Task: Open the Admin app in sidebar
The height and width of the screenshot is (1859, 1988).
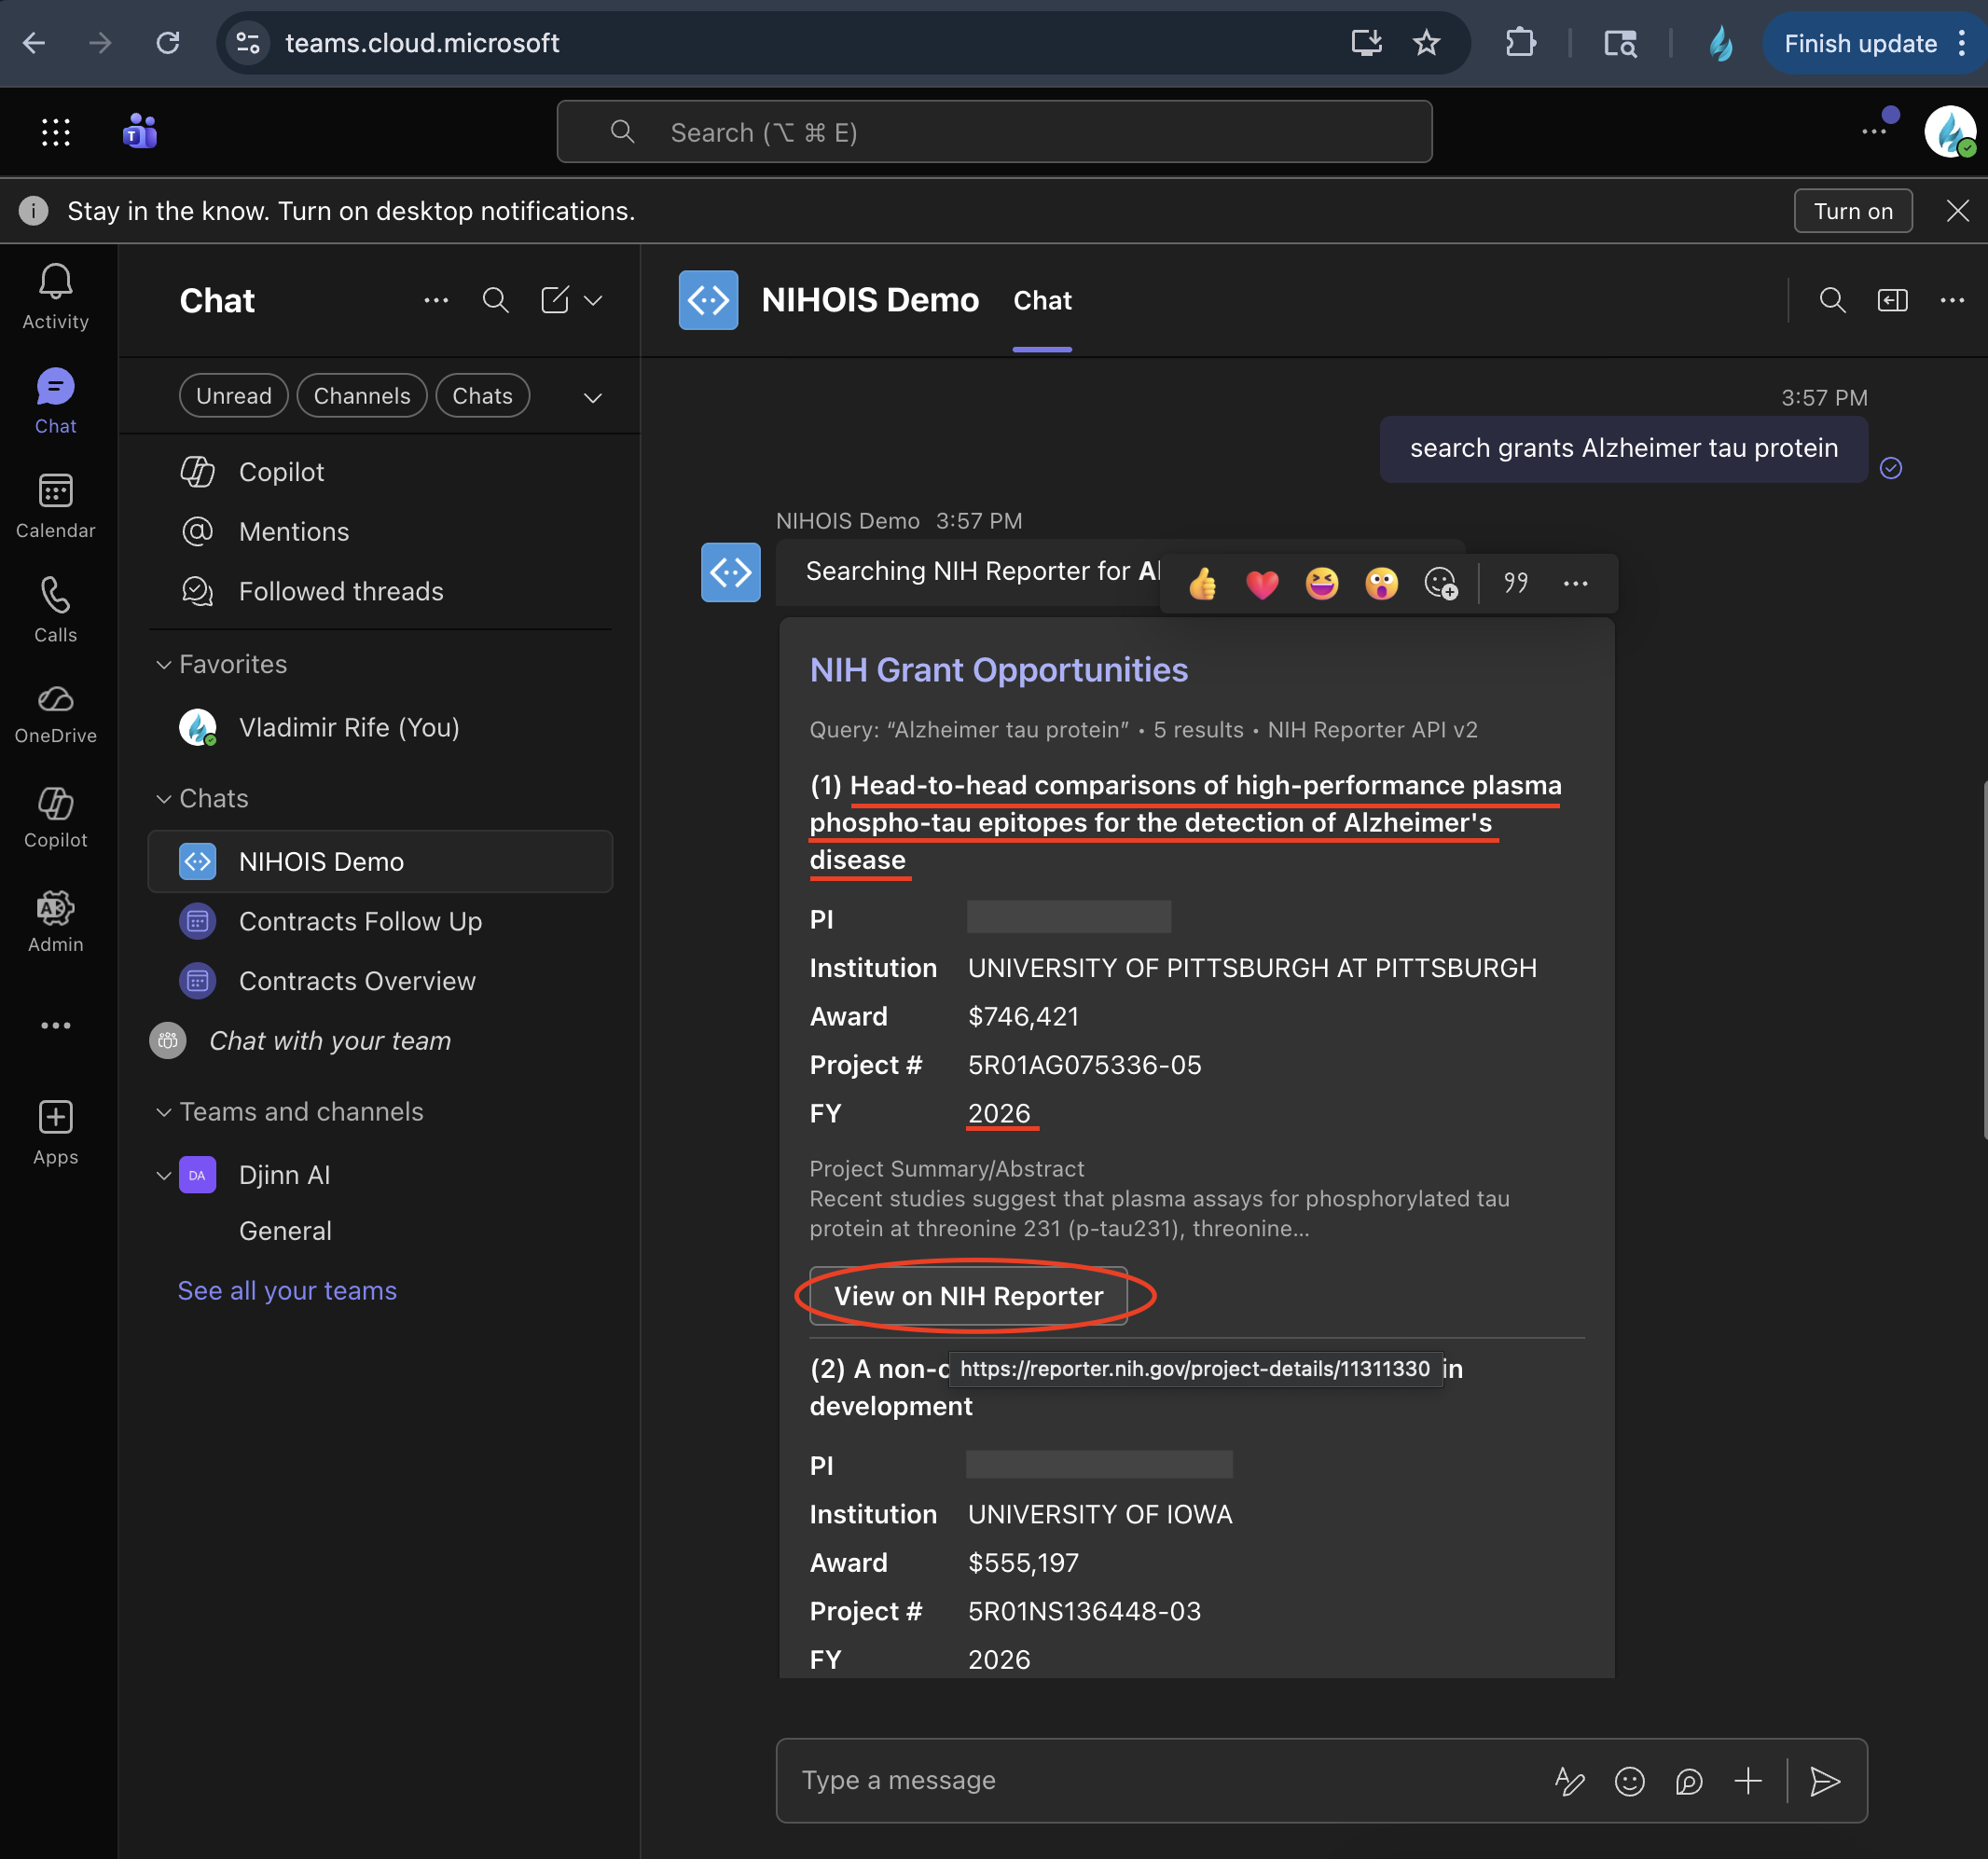Action: [56, 922]
